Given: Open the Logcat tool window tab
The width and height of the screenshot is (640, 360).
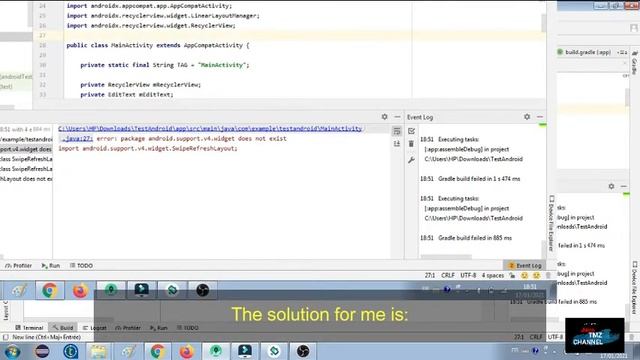Looking at the screenshot, I should click(x=94, y=328).
